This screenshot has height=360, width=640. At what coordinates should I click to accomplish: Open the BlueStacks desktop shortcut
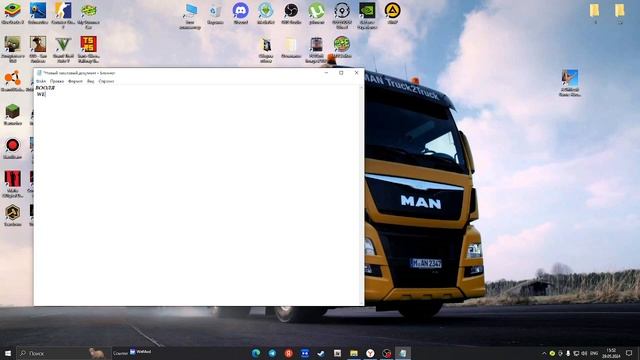pos(13,11)
